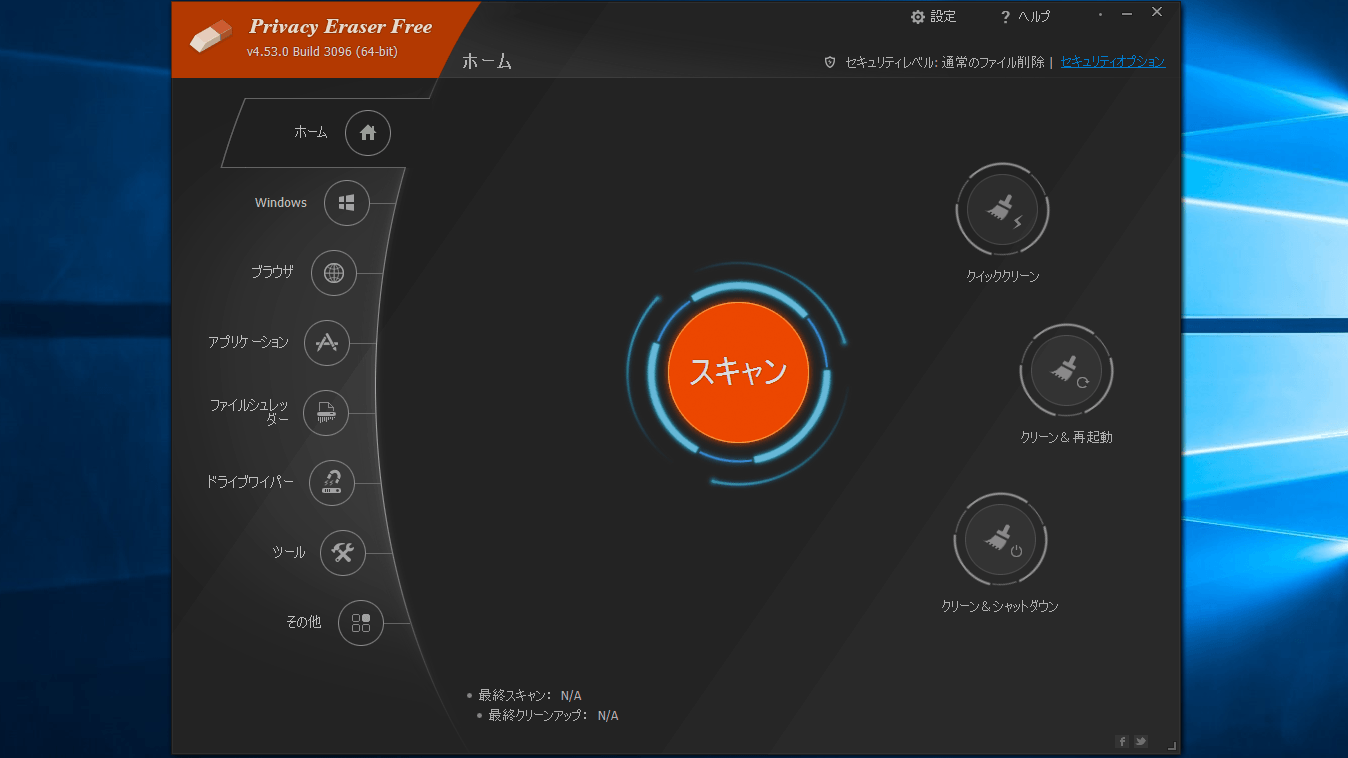The height and width of the screenshot is (758, 1348).
Task: Click the 最終クリーンアップ N/A text
Action: point(554,716)
